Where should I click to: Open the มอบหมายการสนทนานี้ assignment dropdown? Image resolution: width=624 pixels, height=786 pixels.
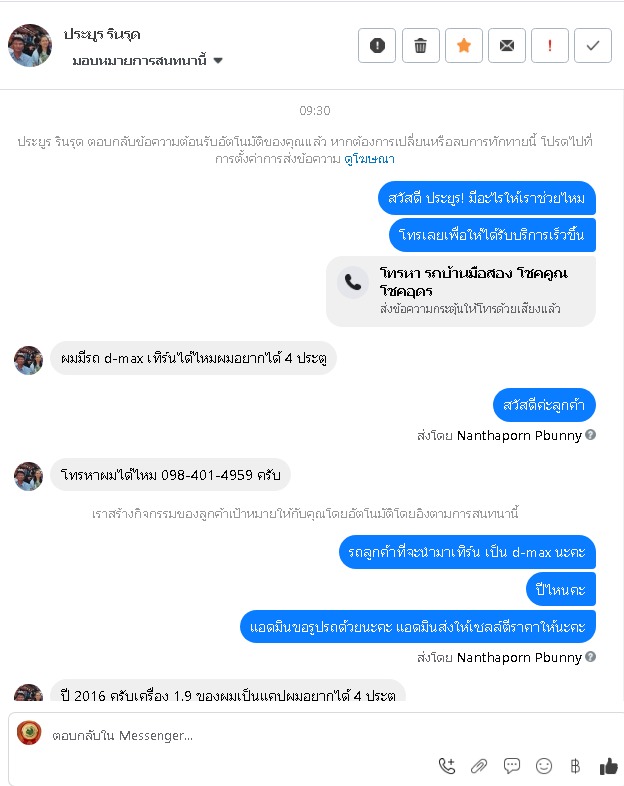click(x=147, y=61)
